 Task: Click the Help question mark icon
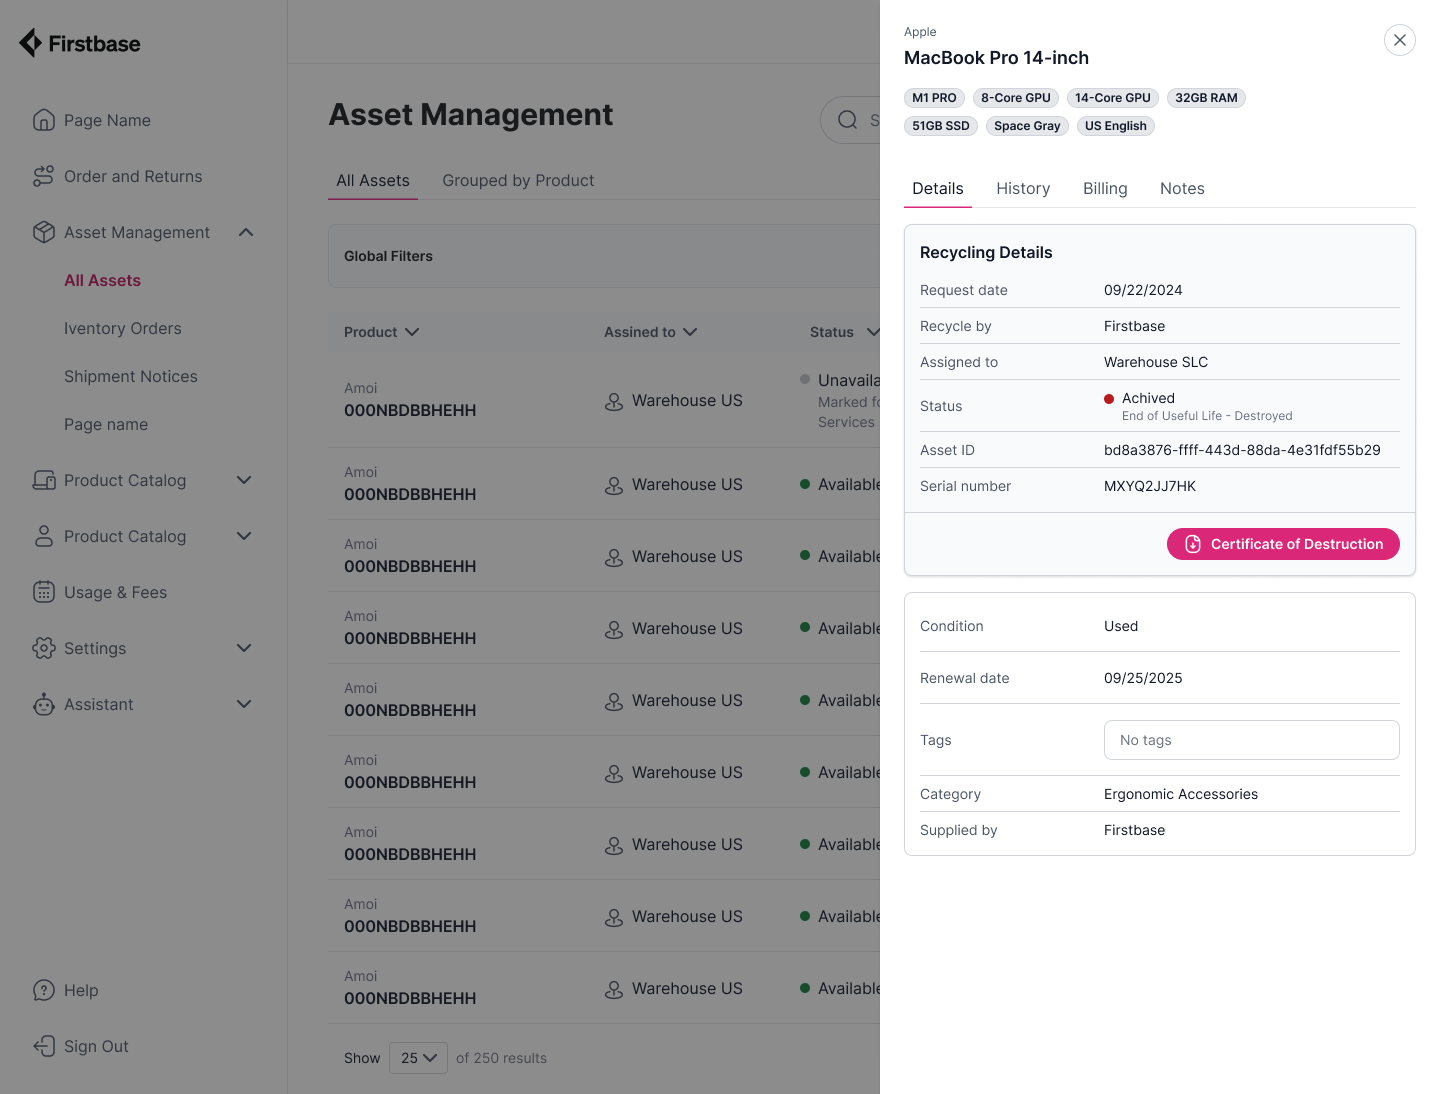click(x=44, y=990)
